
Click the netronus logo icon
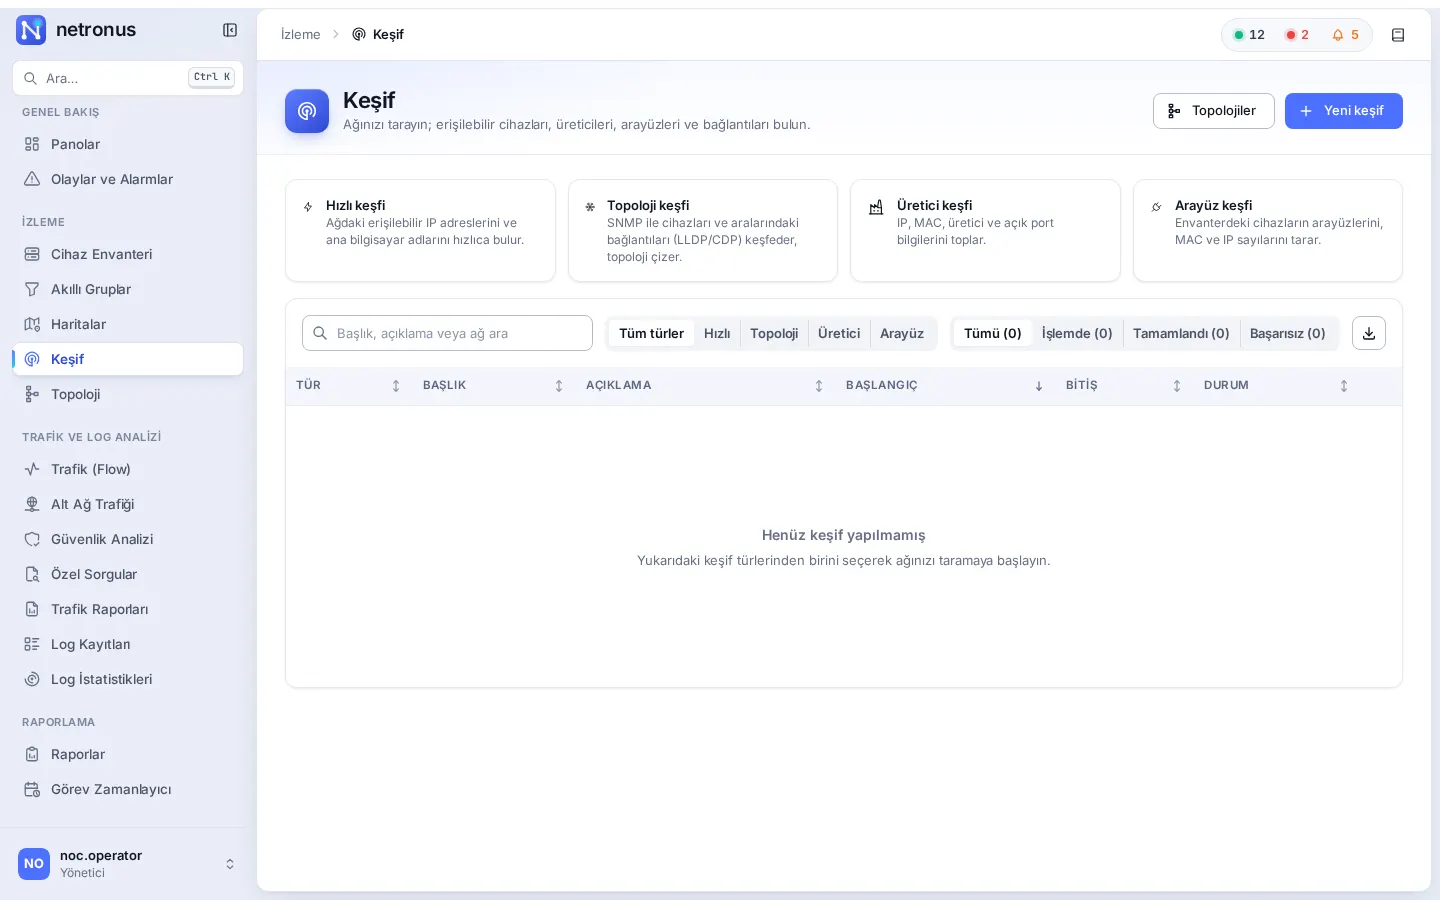[31, 30]
